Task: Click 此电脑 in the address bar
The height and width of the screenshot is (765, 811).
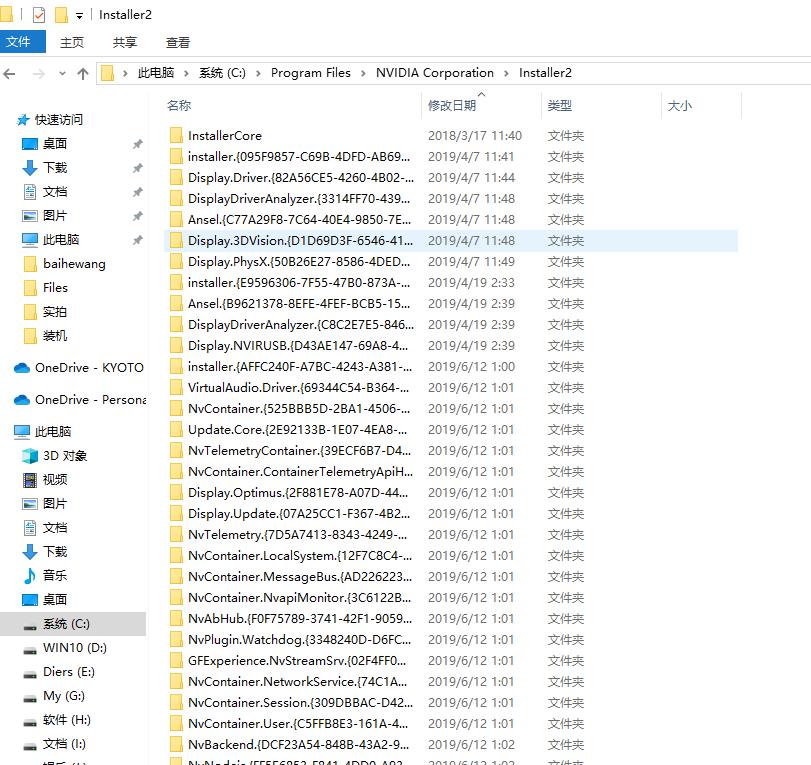Action: 156,73
